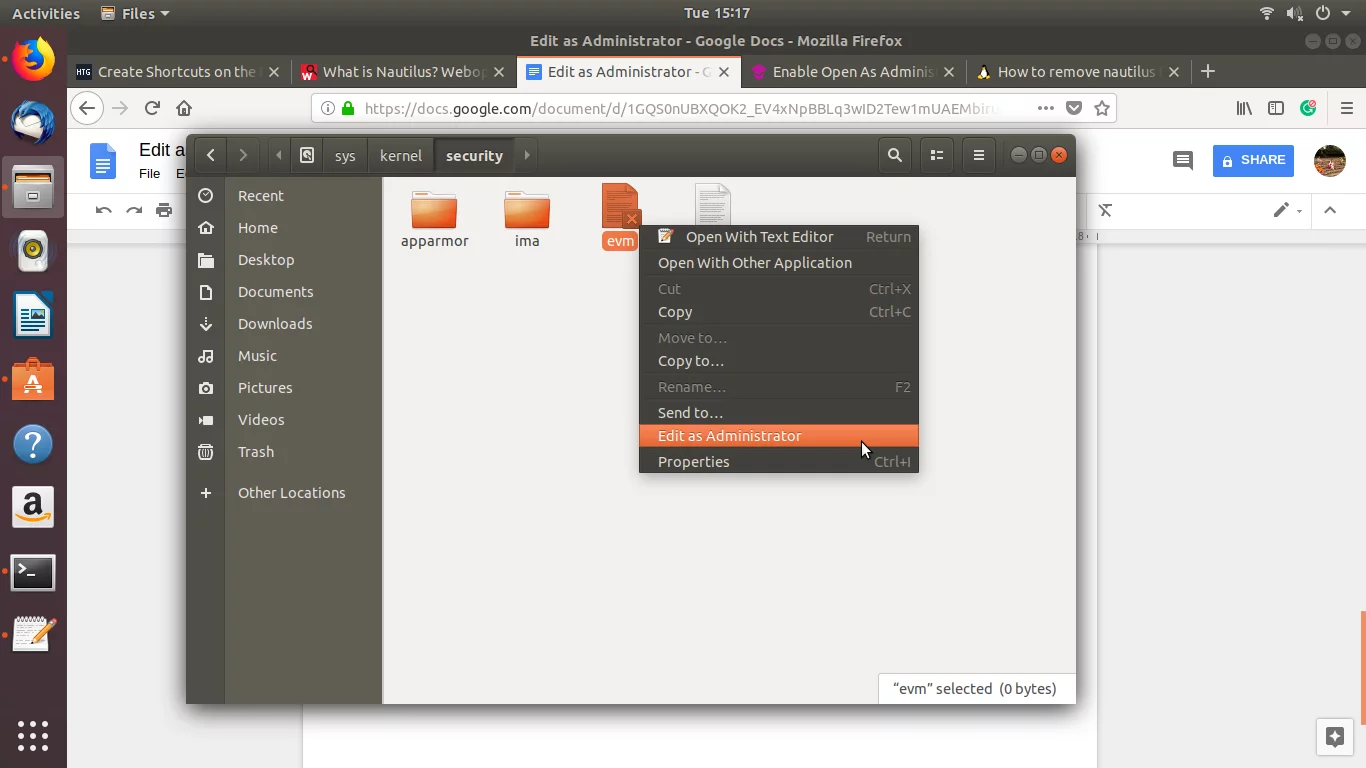Open the Files hamburger menu

[x=979, y=155]
